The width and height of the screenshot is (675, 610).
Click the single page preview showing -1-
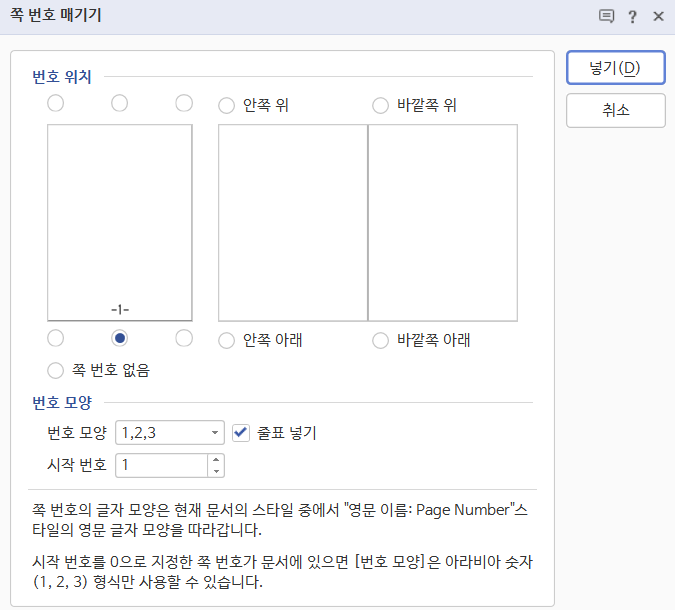[120, 223]
